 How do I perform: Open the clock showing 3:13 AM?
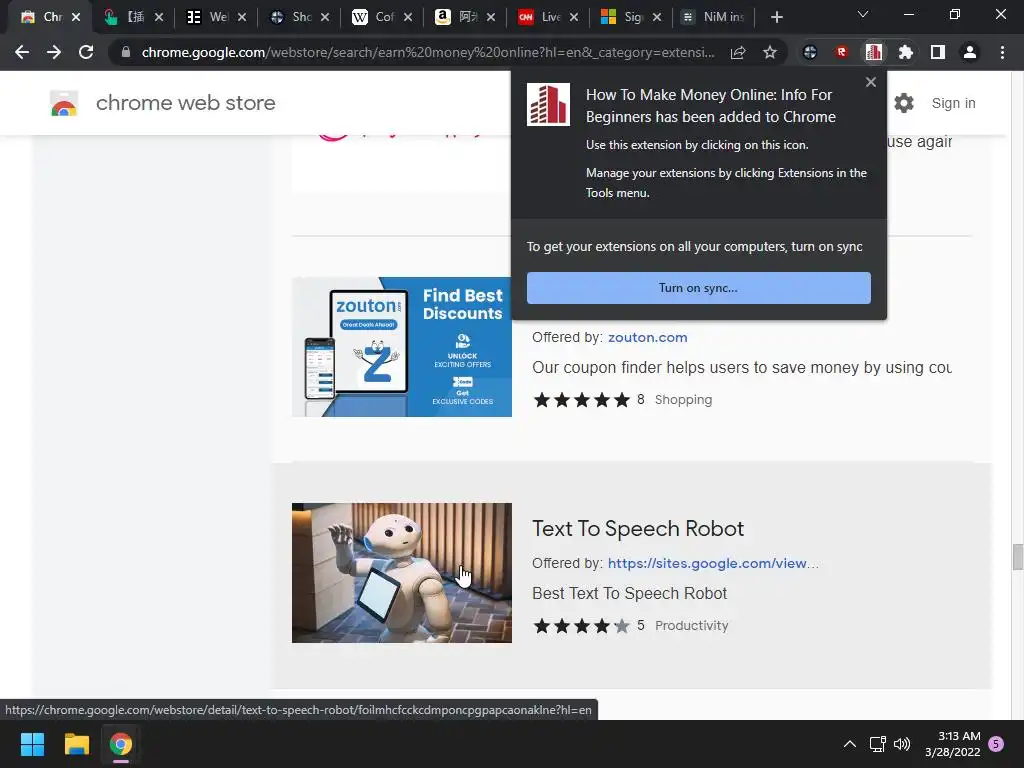pyautogui.click(x=953, y=744)
